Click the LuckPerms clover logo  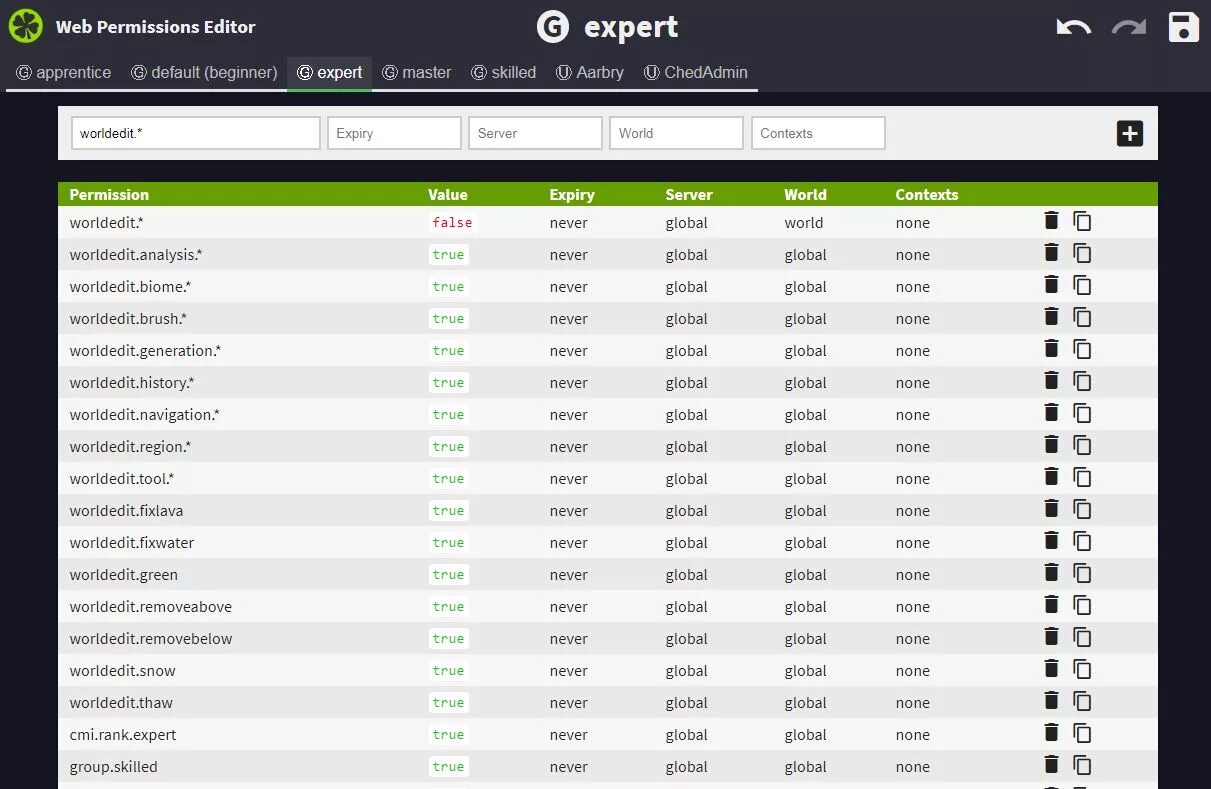click(26, 27)
